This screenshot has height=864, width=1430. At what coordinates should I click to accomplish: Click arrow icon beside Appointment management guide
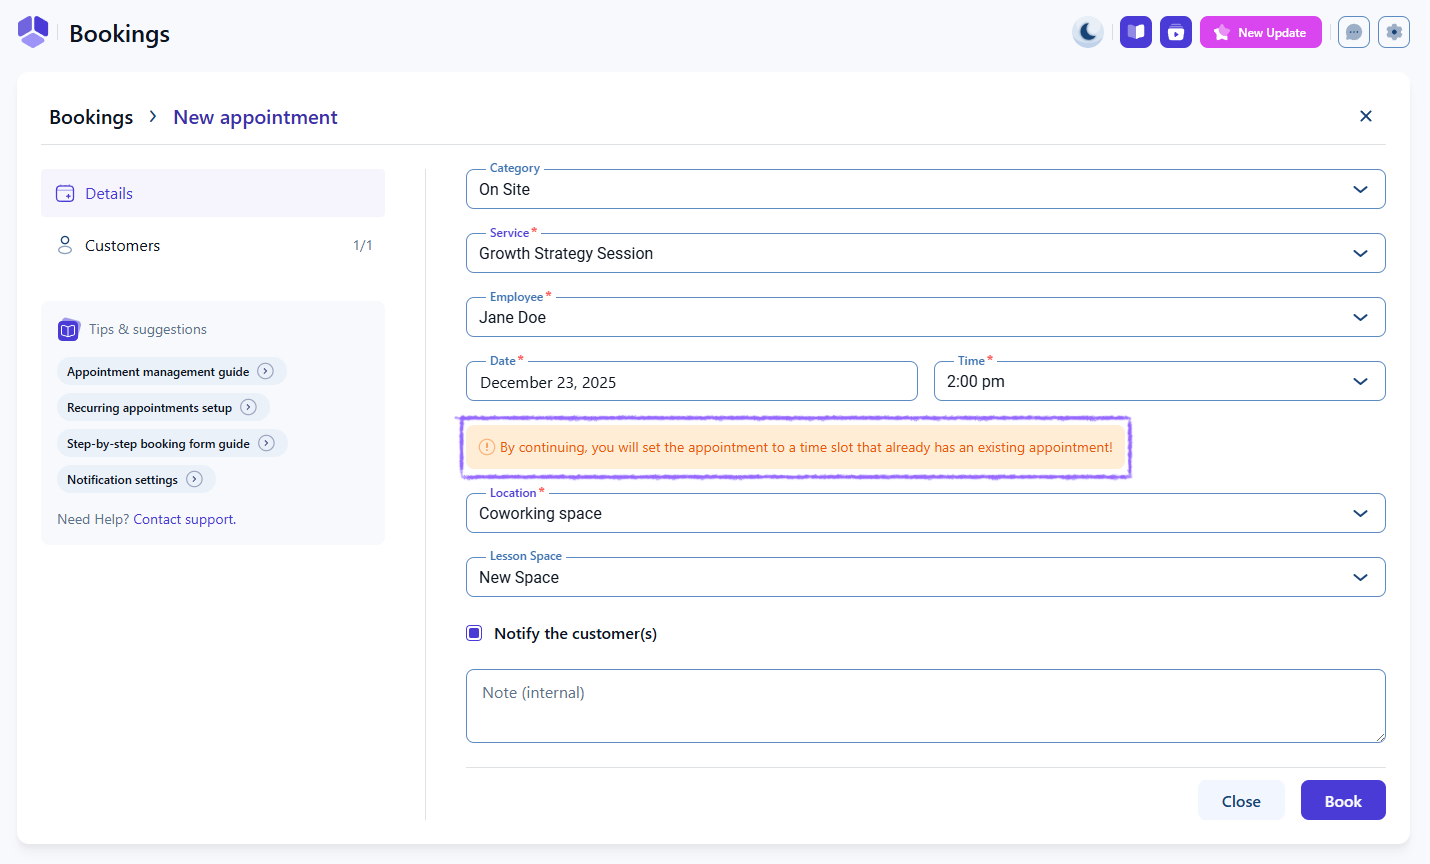pyautogui.click(x=266, y=371)
